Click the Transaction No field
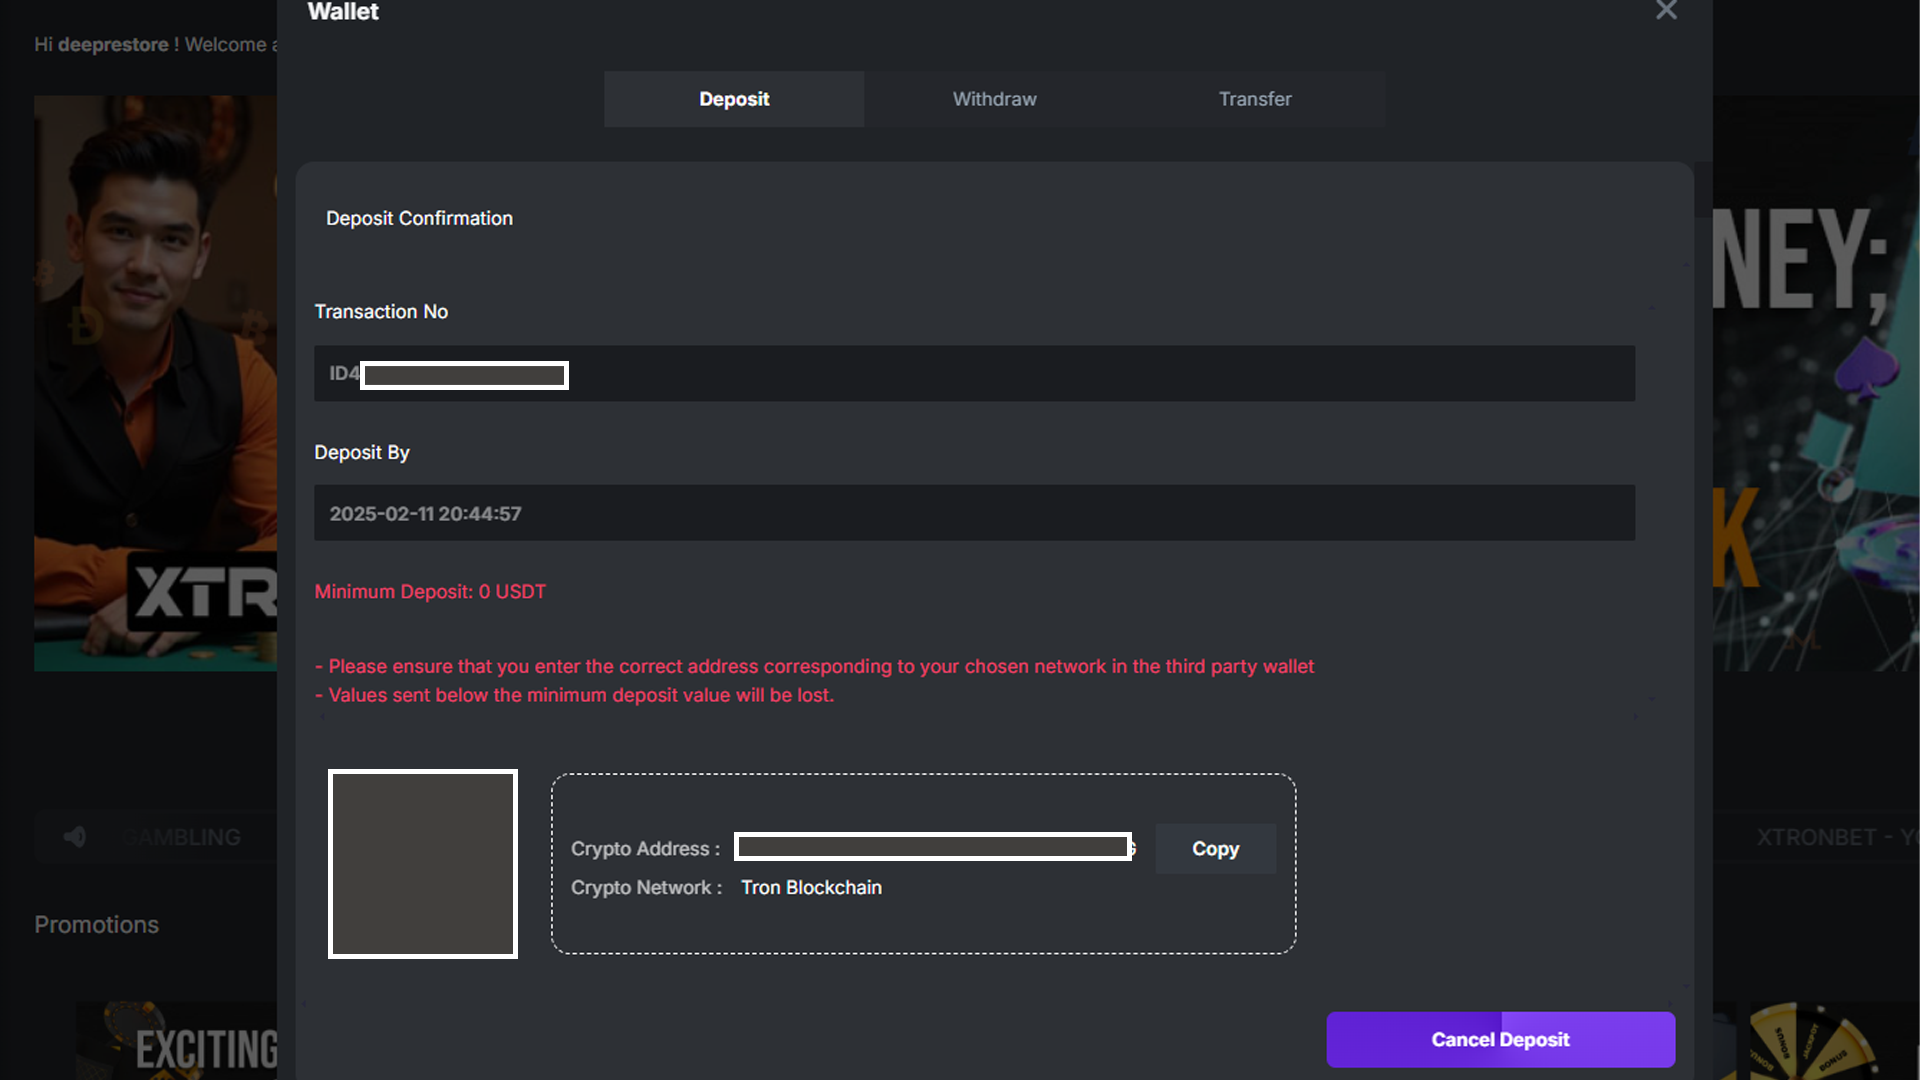 pos(974,374)
